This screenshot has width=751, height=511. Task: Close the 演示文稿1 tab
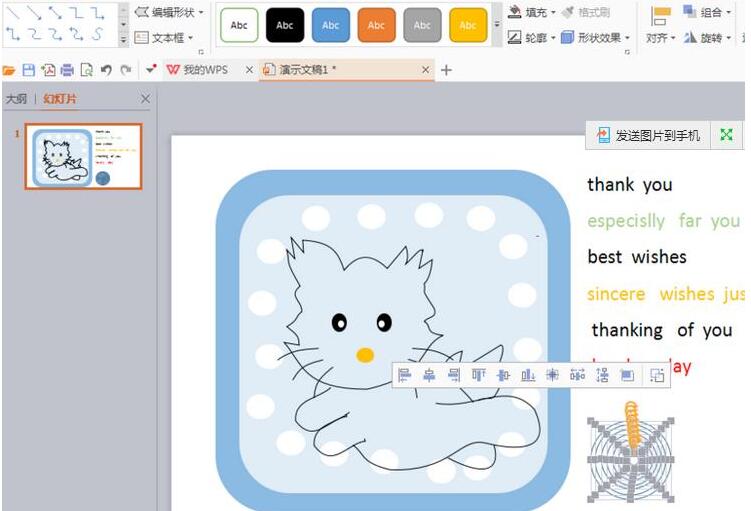pos(425,70)
